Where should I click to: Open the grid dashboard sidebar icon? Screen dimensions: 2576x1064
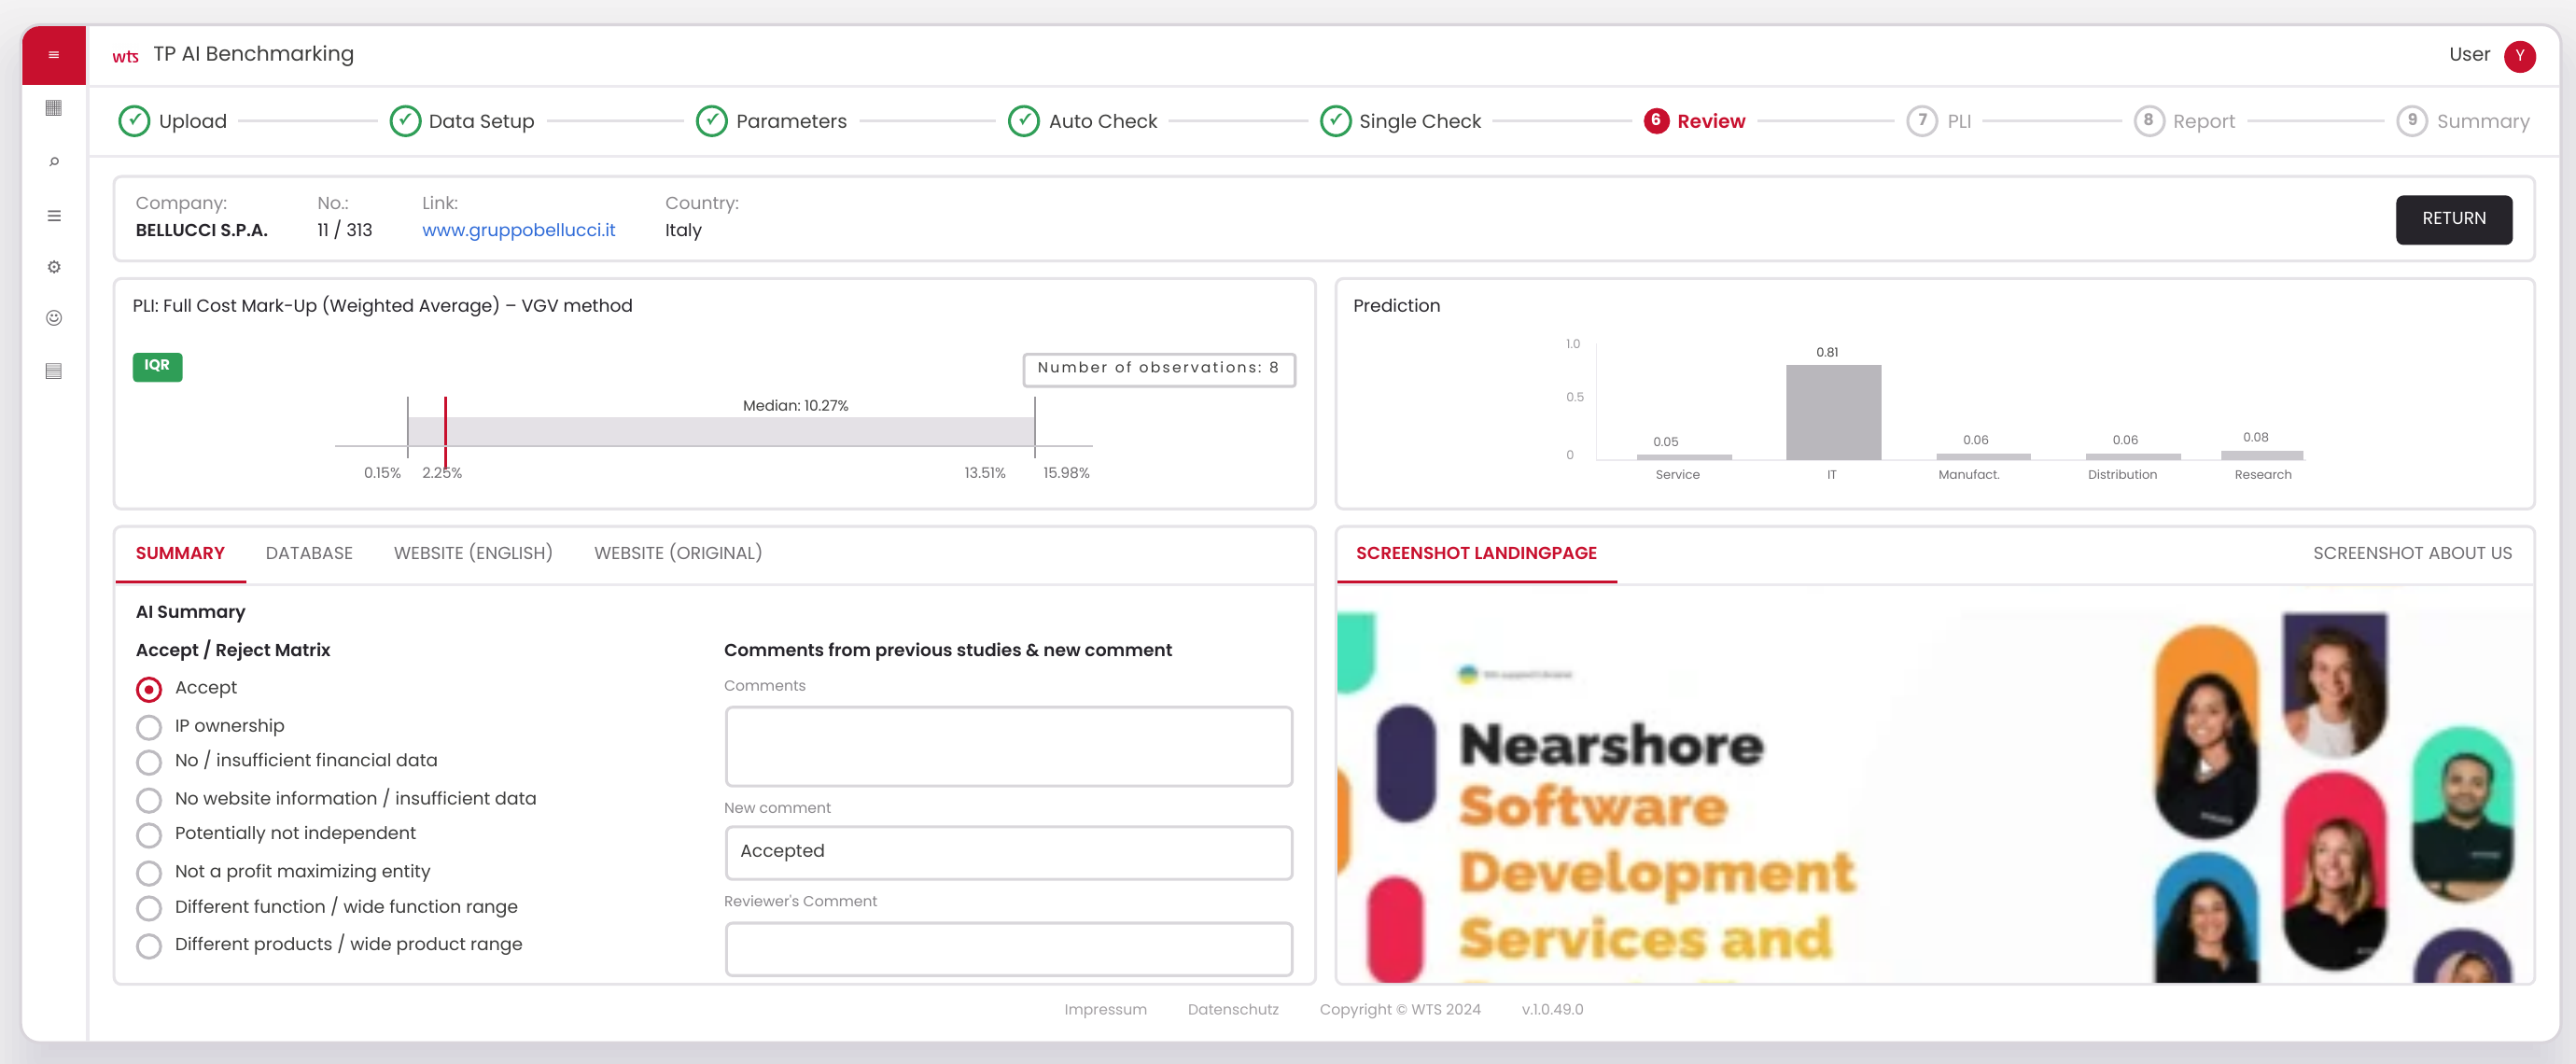click(x=54, y=108)
